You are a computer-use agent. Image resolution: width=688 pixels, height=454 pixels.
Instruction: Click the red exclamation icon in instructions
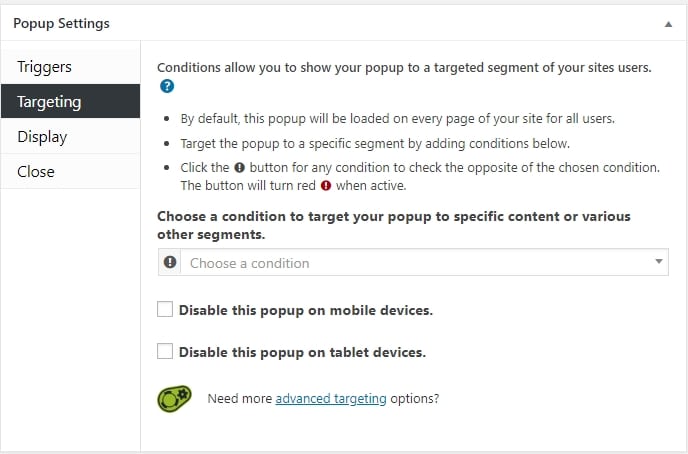[x=326, y=186]
